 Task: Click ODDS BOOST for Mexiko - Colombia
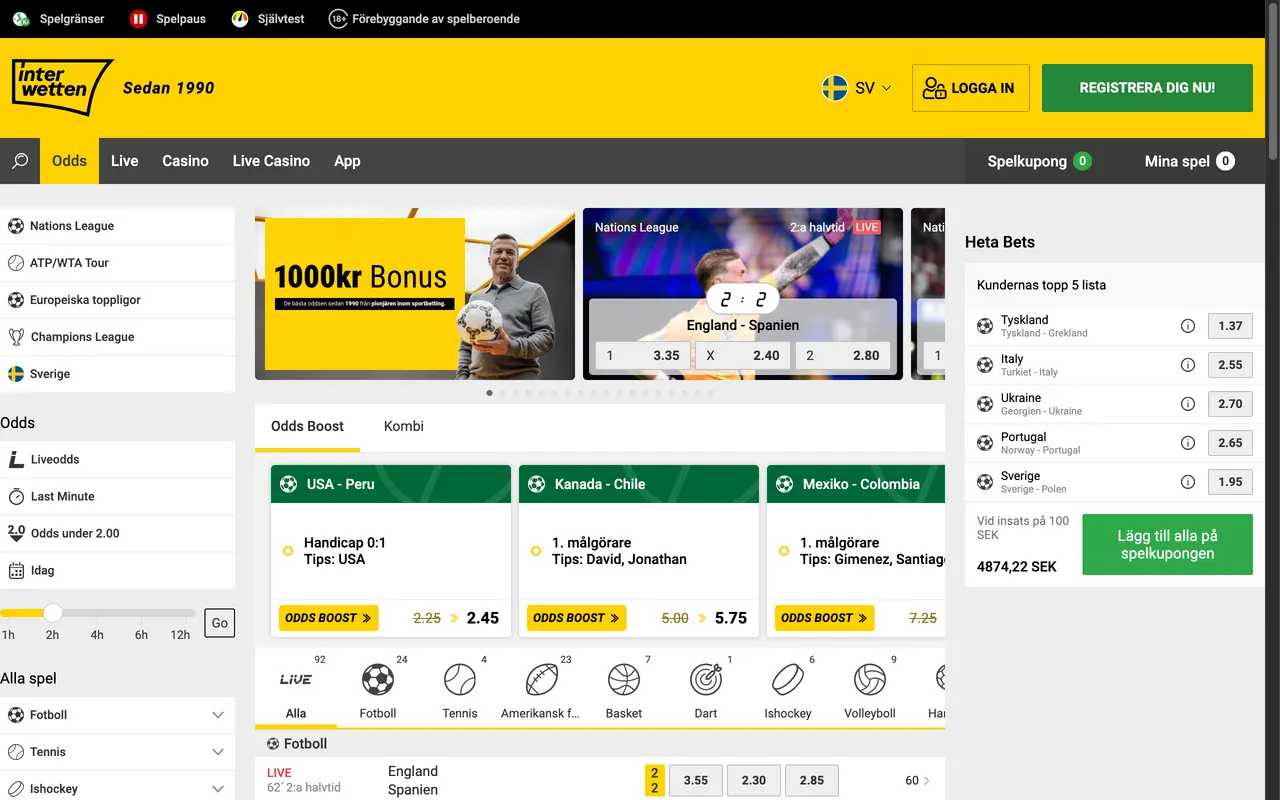click(x=824, y=618)
